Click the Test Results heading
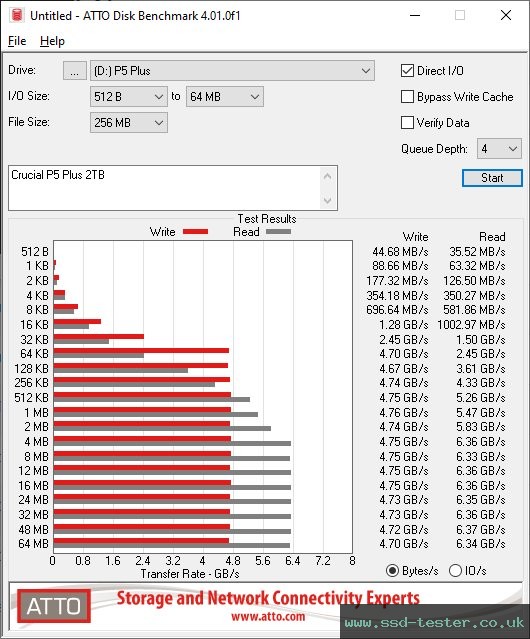The height and width of the screenshot is (639, 530). tap(267, 219)
